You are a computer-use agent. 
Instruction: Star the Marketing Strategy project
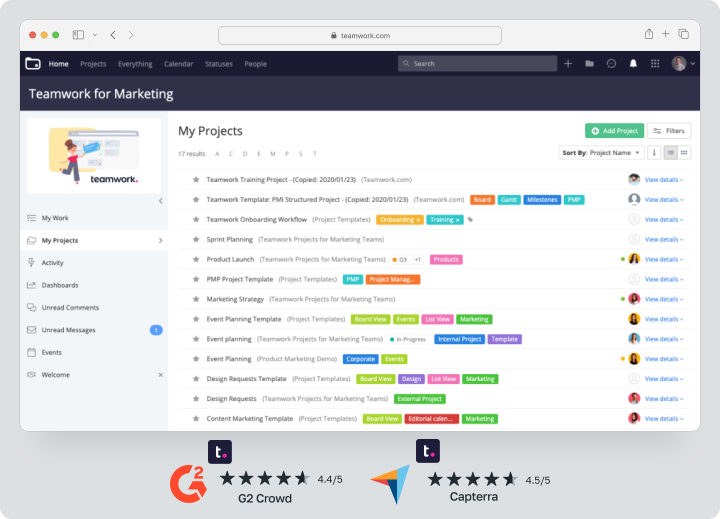196,299
